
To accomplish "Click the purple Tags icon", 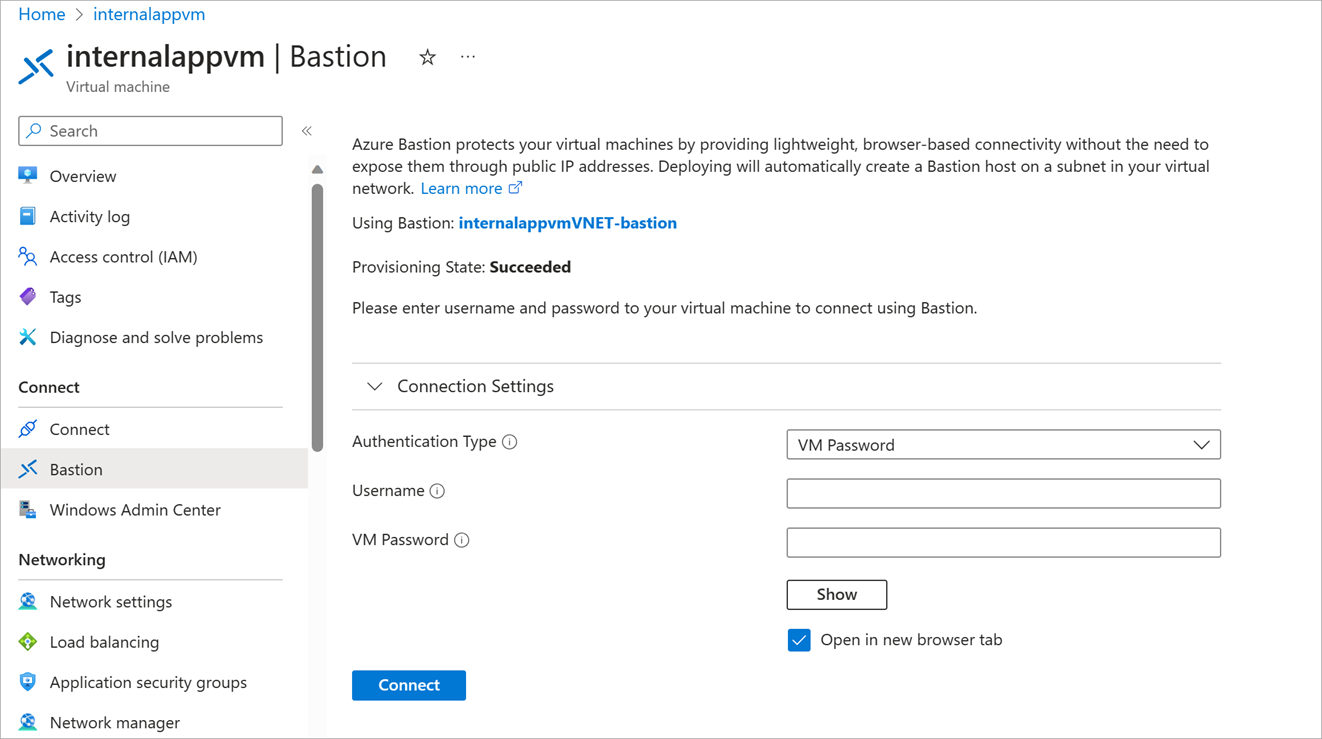I will click(x=28, y=297).
